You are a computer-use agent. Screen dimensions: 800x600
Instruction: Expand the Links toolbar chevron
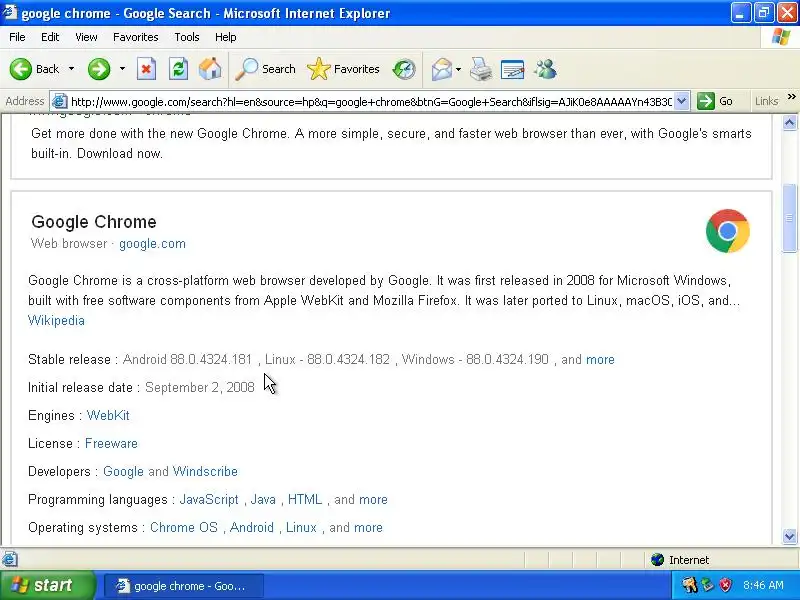point(791,97)
